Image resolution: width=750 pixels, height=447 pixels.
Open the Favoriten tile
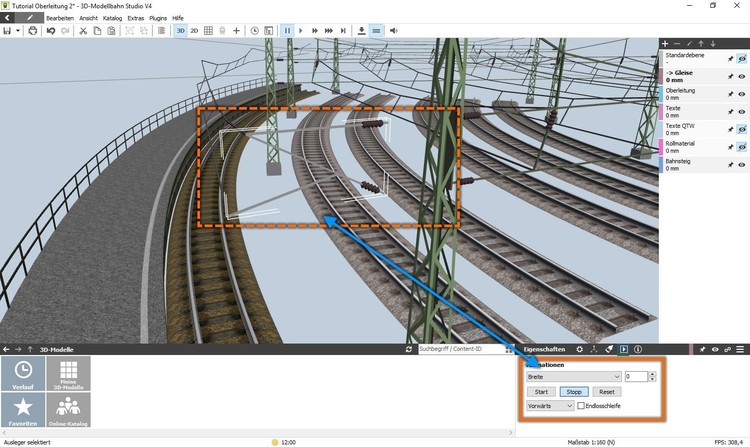click(x=23, y=410)
